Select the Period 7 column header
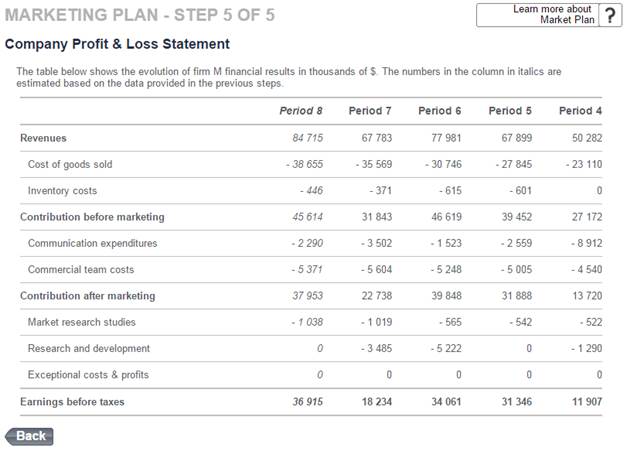627x451 pixels. tap(370, 110)
